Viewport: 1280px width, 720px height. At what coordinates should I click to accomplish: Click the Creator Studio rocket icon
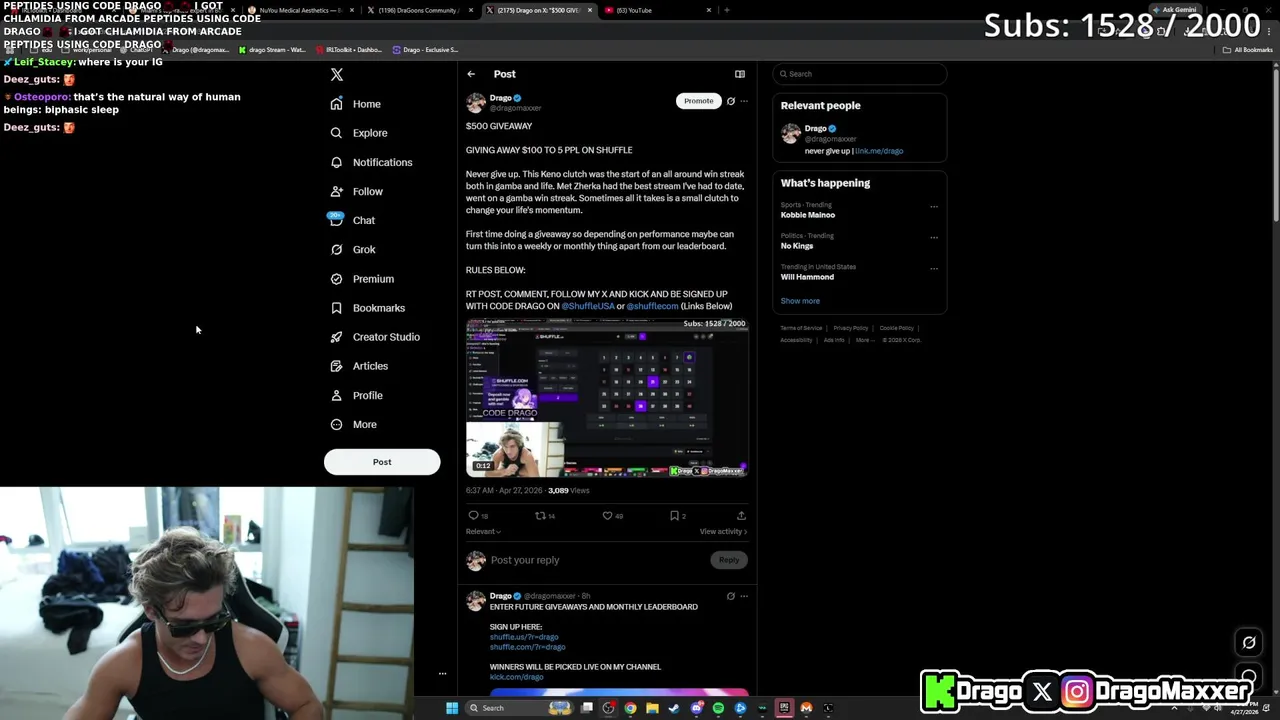pos(337,337)
